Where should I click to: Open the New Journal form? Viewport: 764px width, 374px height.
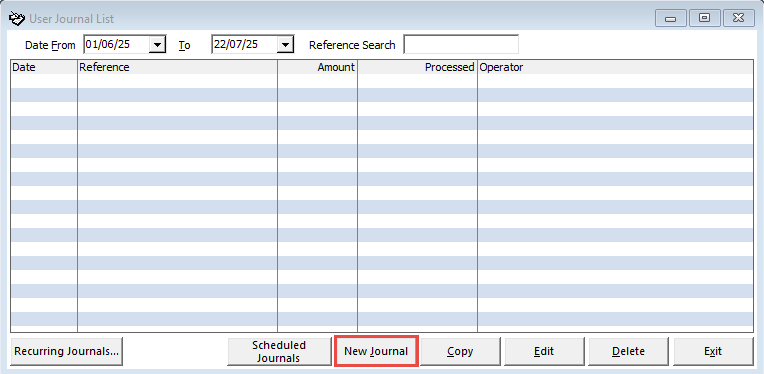(x=376, y=351)
